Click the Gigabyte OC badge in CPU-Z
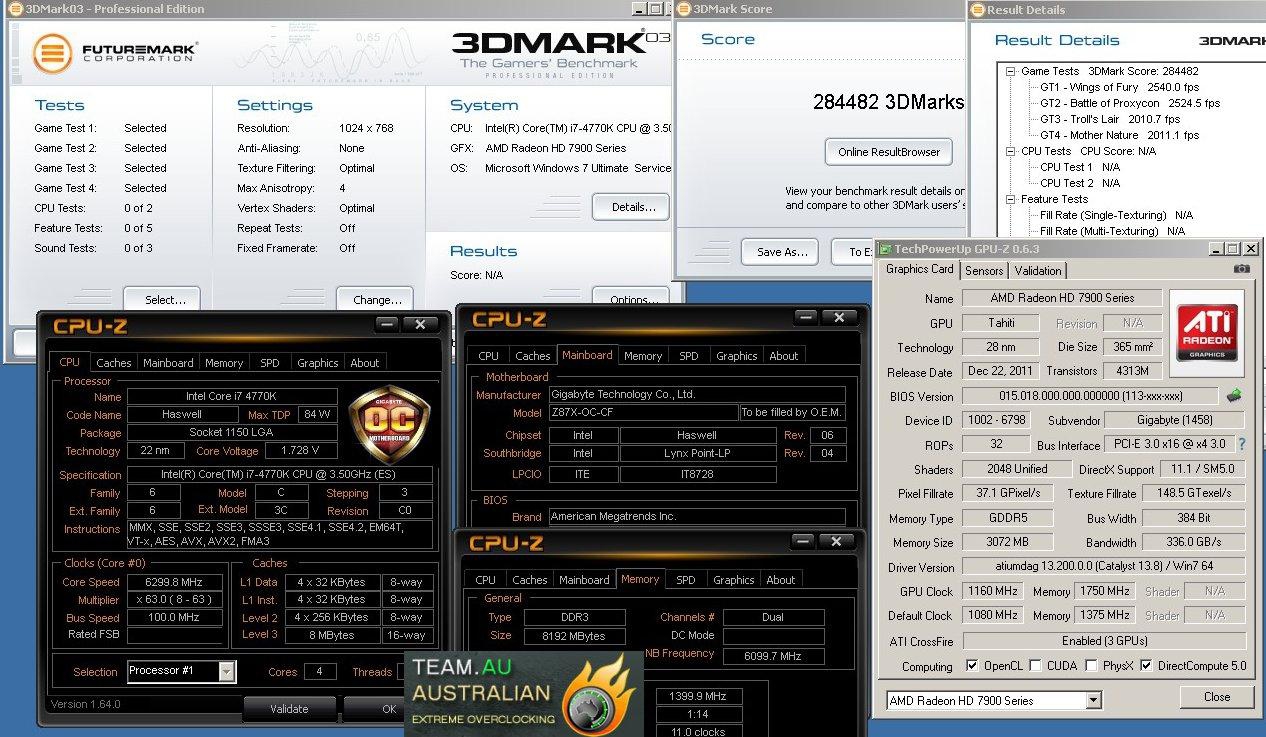This screenshot has height=737, width=1266. (389, 423)
